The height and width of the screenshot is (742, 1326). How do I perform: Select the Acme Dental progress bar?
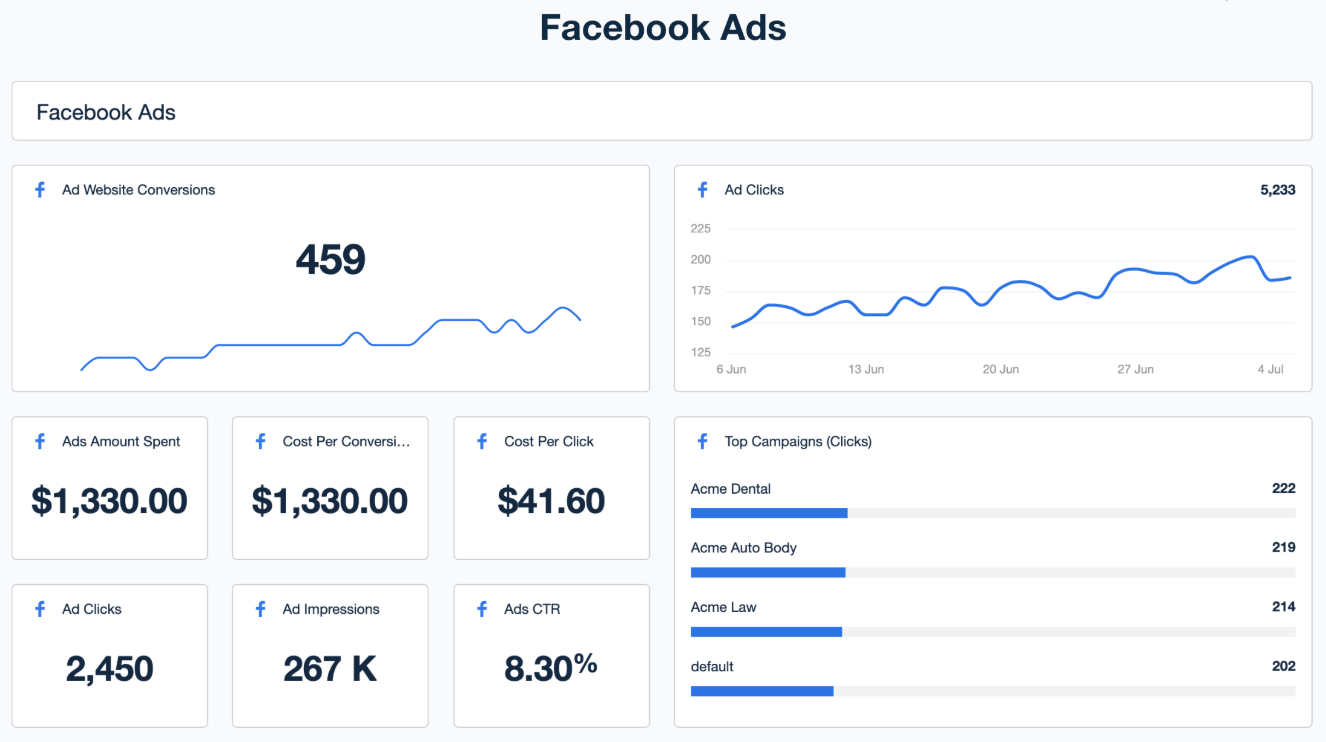click(x=768, y=513)
